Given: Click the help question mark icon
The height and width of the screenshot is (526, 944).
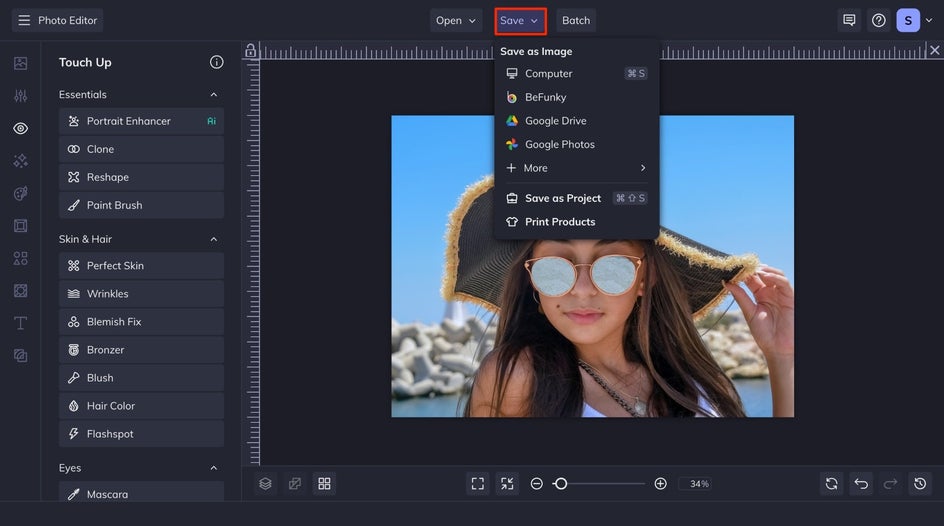Looking at the screenshot, I should (x=878, y=20).
